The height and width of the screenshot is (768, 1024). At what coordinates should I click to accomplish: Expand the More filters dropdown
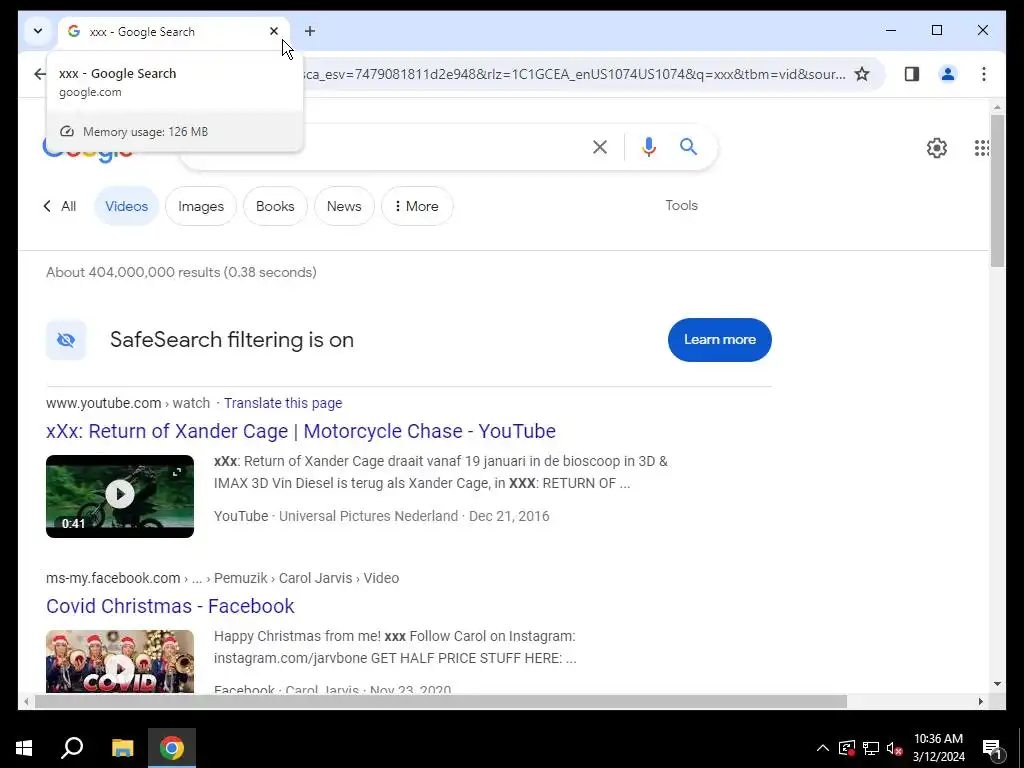[x=417, y=206]
